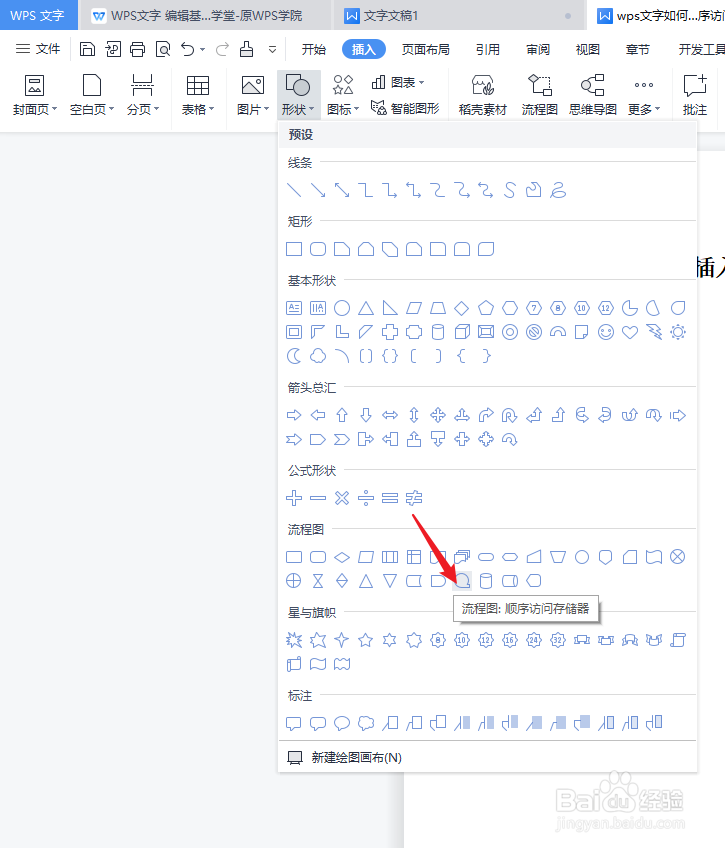Select the sequential access storage flowchart shape

(462, 581)
